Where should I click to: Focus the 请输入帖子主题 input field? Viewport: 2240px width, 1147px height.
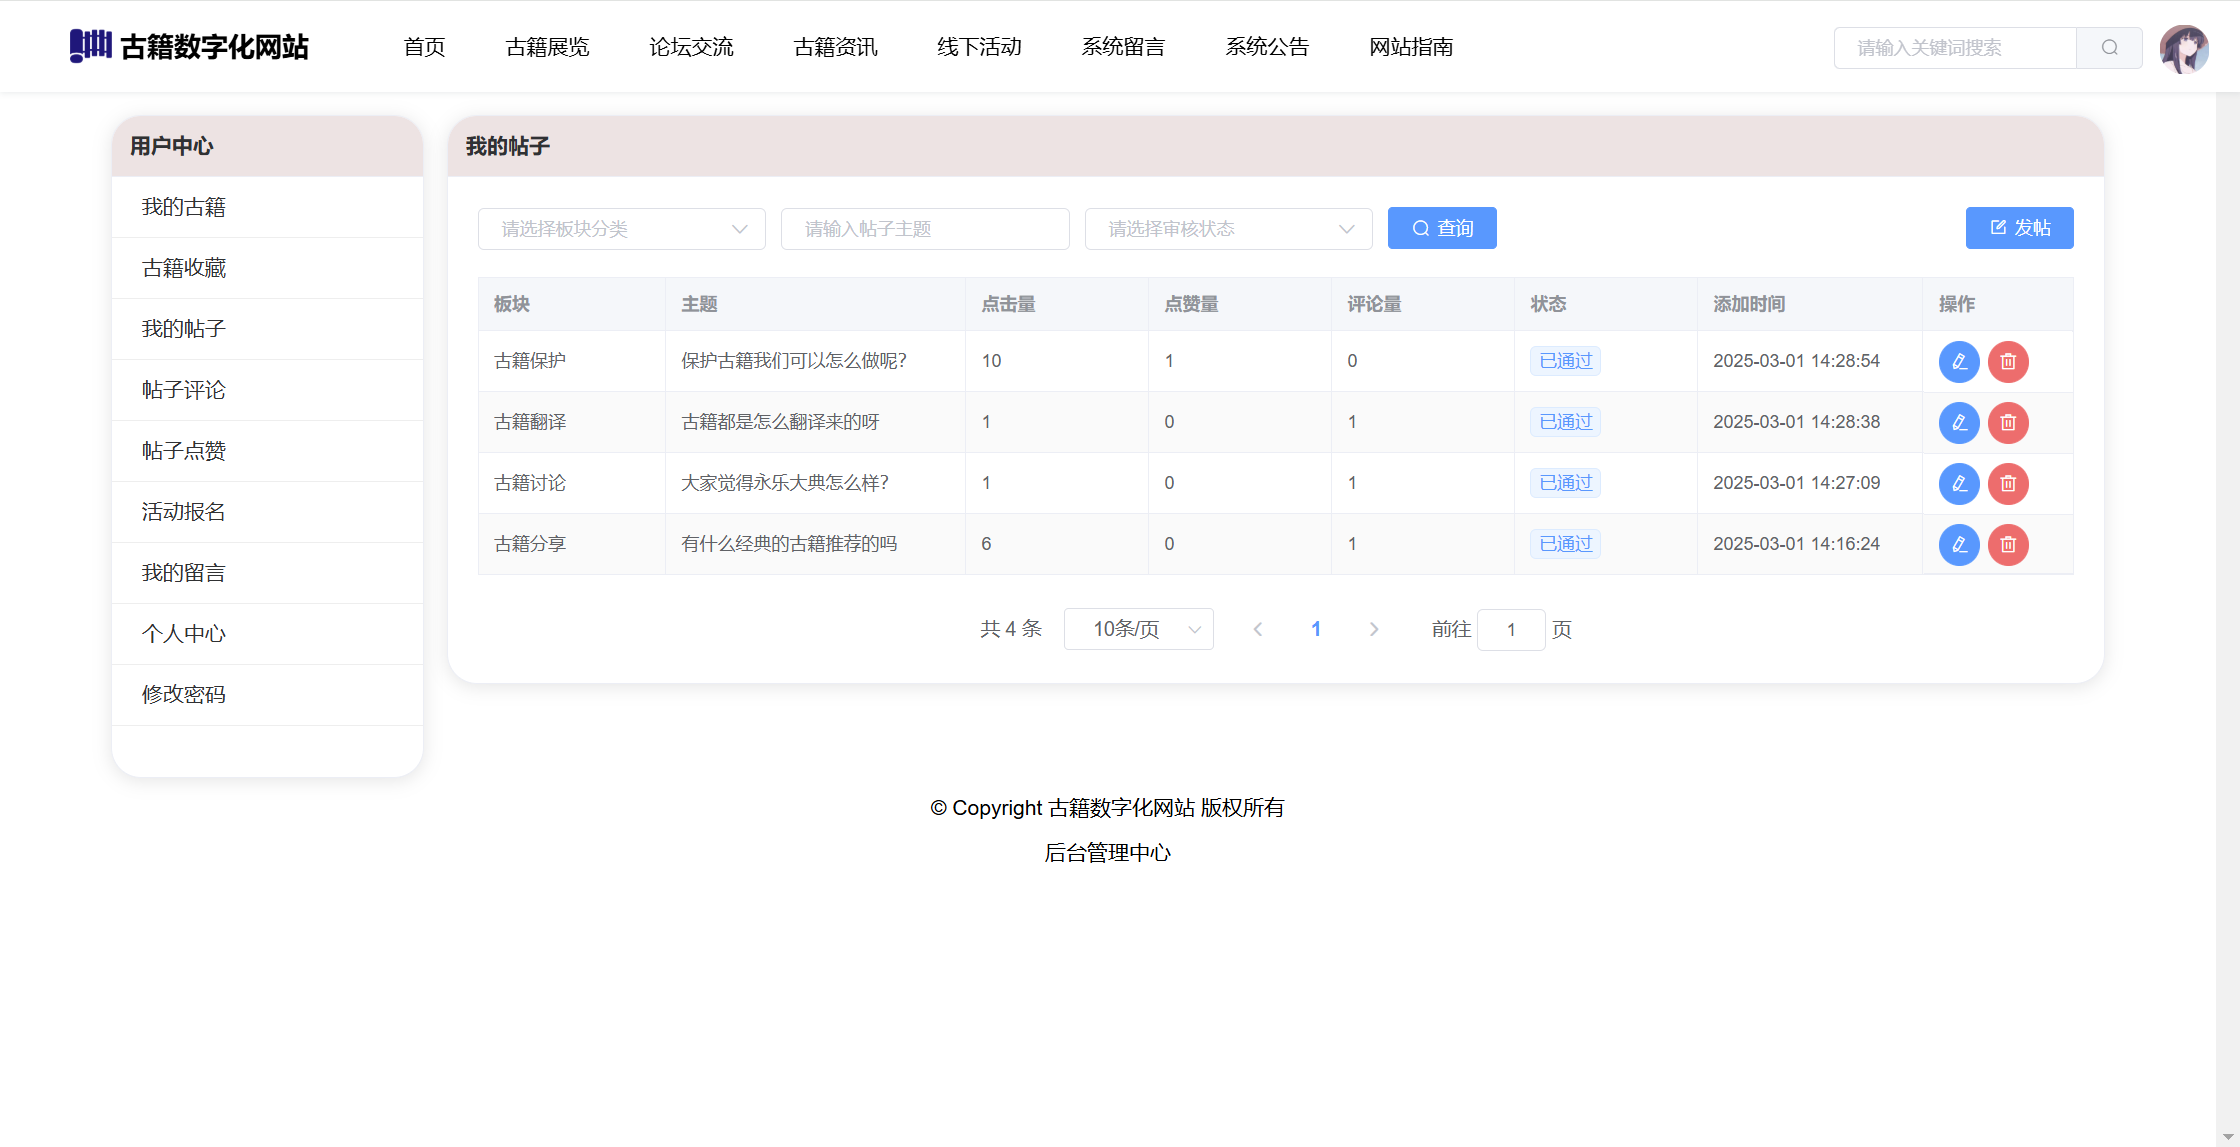pos(924,229)
